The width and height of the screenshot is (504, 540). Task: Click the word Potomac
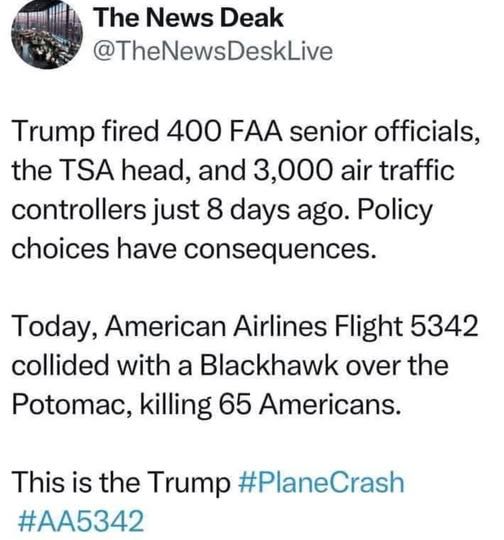click(x=69, y=404)
